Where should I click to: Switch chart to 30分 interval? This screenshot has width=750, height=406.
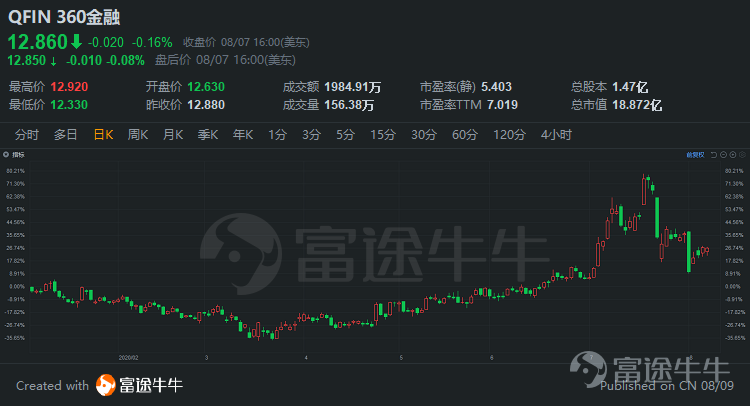424,135
